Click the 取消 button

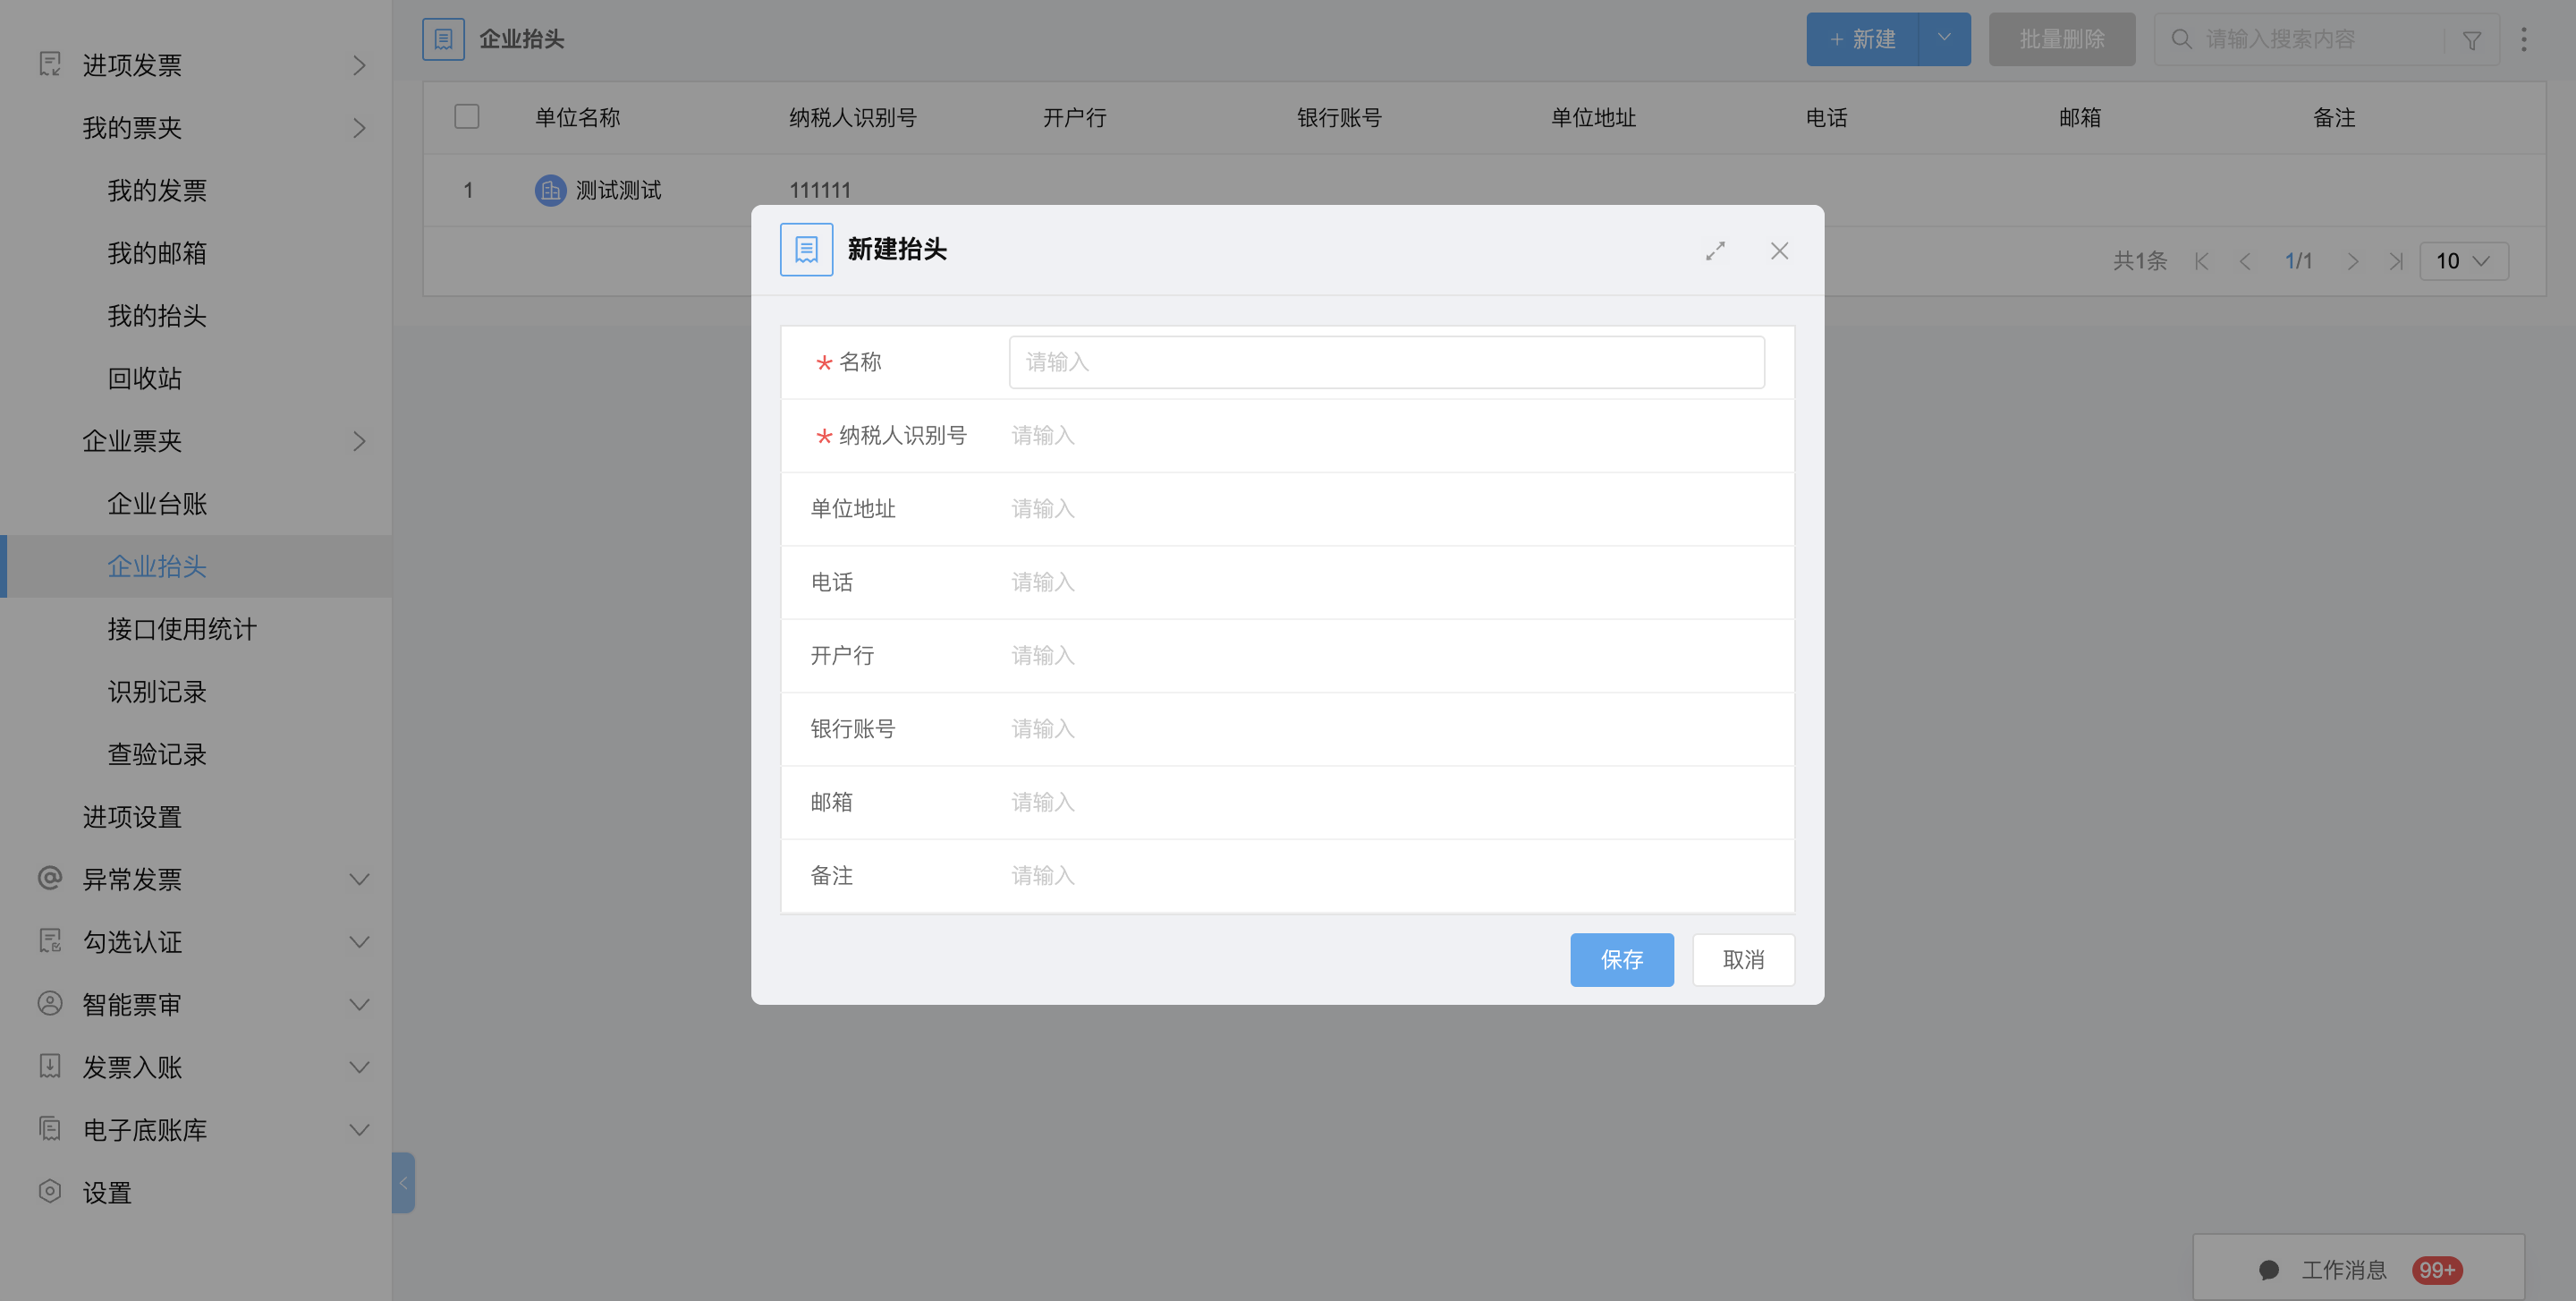point(1743,960)
